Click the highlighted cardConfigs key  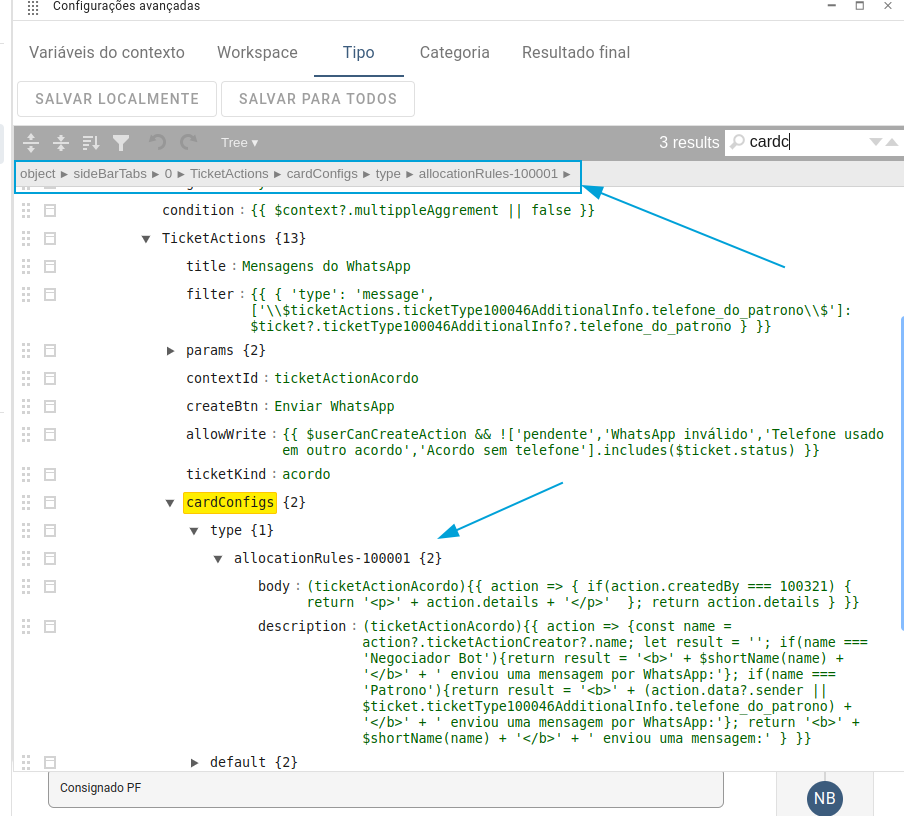(230, 502)
